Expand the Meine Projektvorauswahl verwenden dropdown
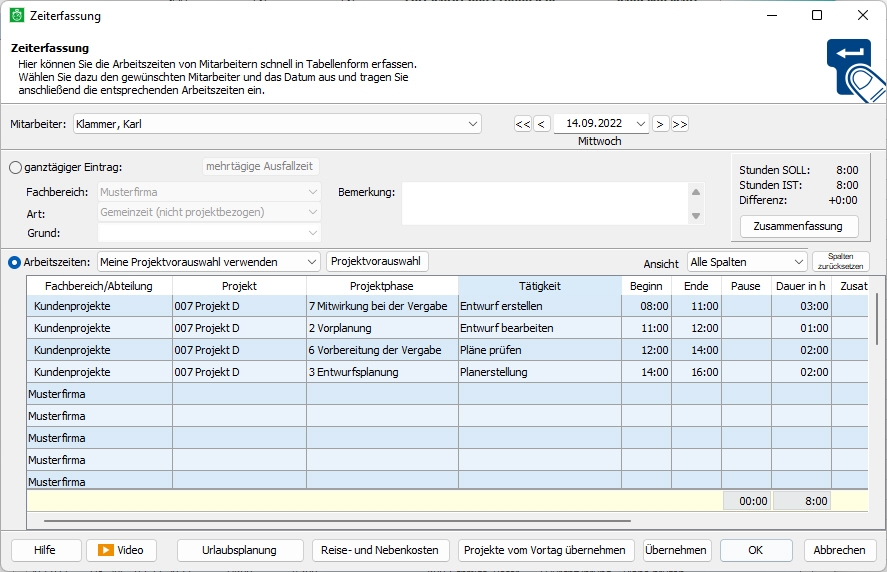Viewport: 887px width, 572px height. click(x=311, y=262)
